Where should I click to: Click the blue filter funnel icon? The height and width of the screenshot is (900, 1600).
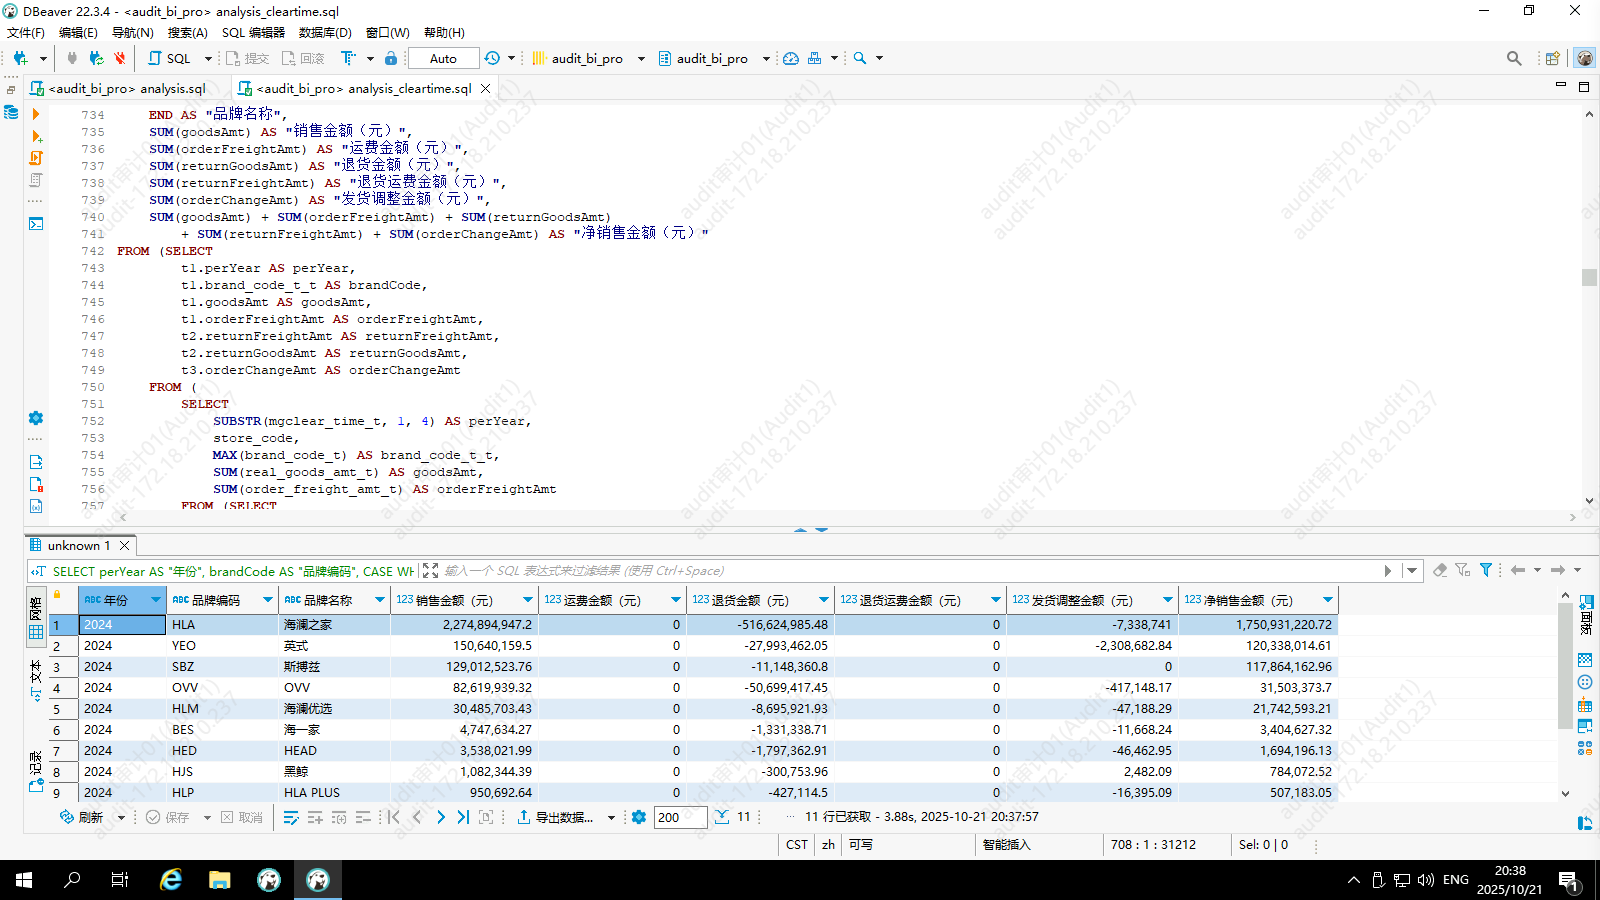1486,570
